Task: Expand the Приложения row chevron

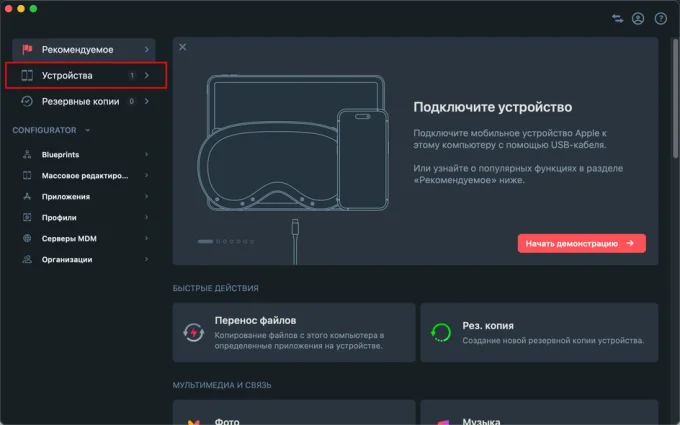Action: pyautogui.click(x=147, y=196)
